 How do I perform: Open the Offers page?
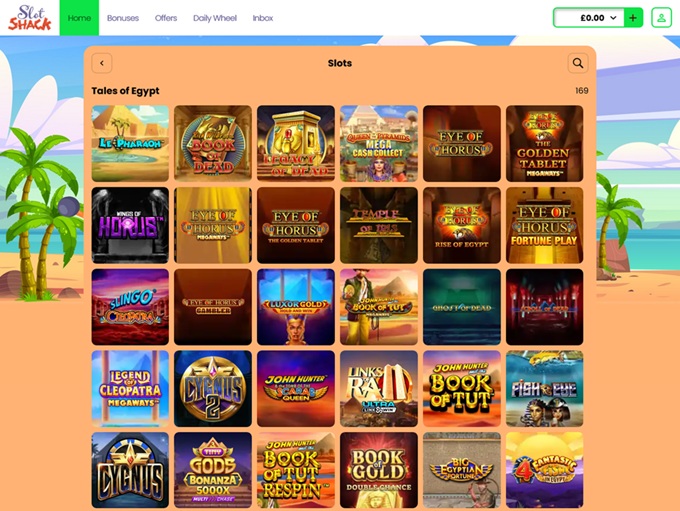[166, 18]
